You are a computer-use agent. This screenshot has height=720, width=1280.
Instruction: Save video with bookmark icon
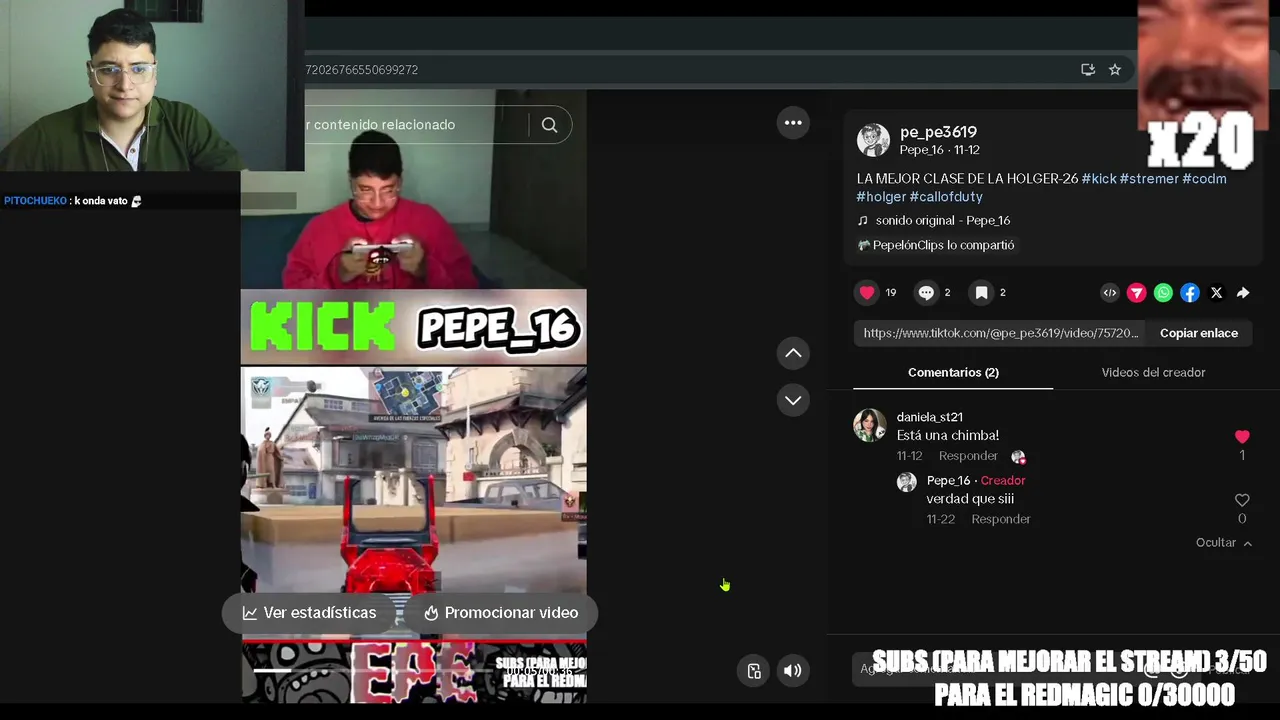point(982,293)
